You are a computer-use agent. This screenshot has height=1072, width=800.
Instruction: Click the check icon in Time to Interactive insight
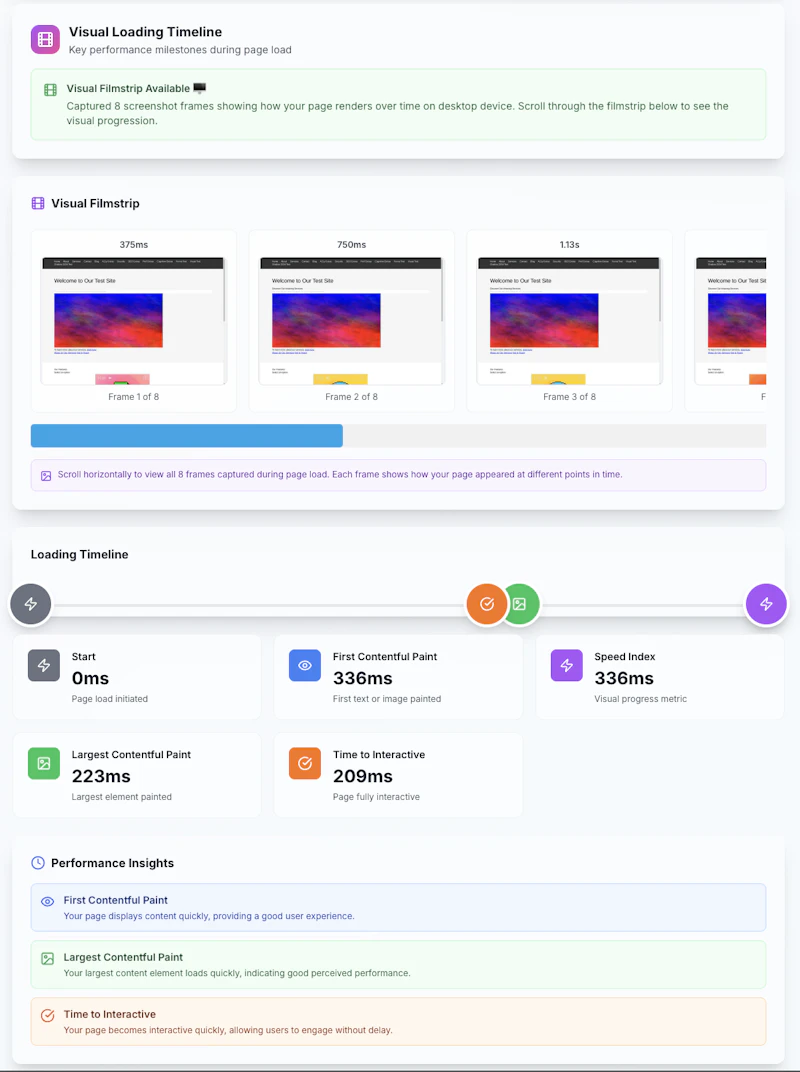(x=48, y=1016)
